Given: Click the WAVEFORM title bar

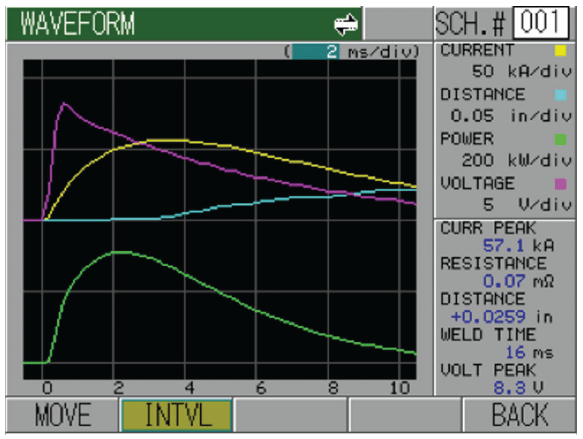Looking at the screenshot, I should 184,23.
